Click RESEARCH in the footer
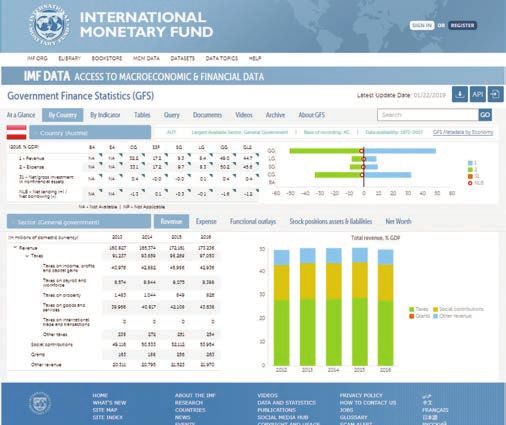The height and width of the screenshot is (425, 506). pos(189,403)
